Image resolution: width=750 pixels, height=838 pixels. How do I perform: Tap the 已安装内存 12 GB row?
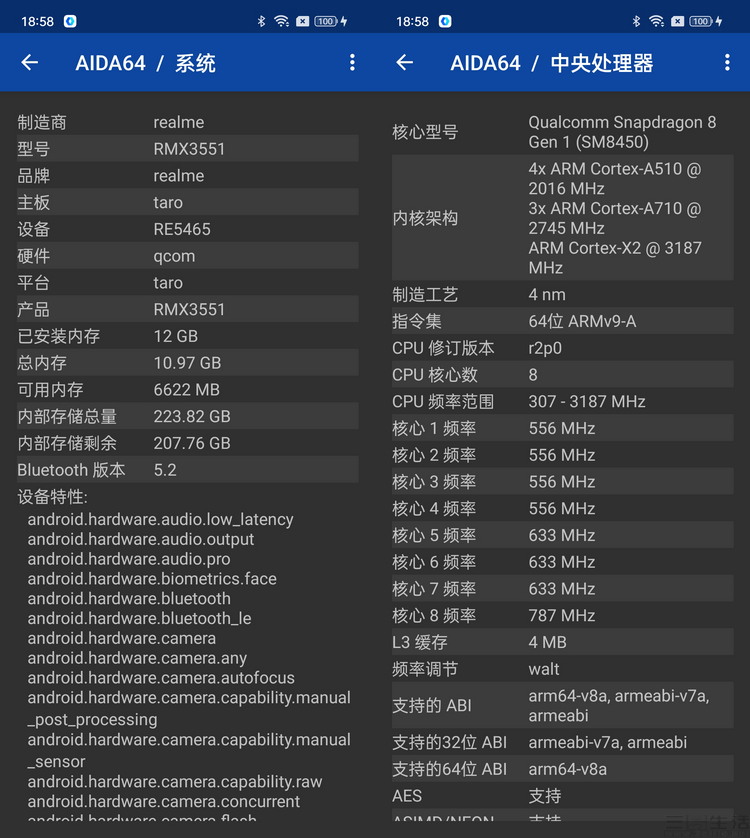(187, 336)
